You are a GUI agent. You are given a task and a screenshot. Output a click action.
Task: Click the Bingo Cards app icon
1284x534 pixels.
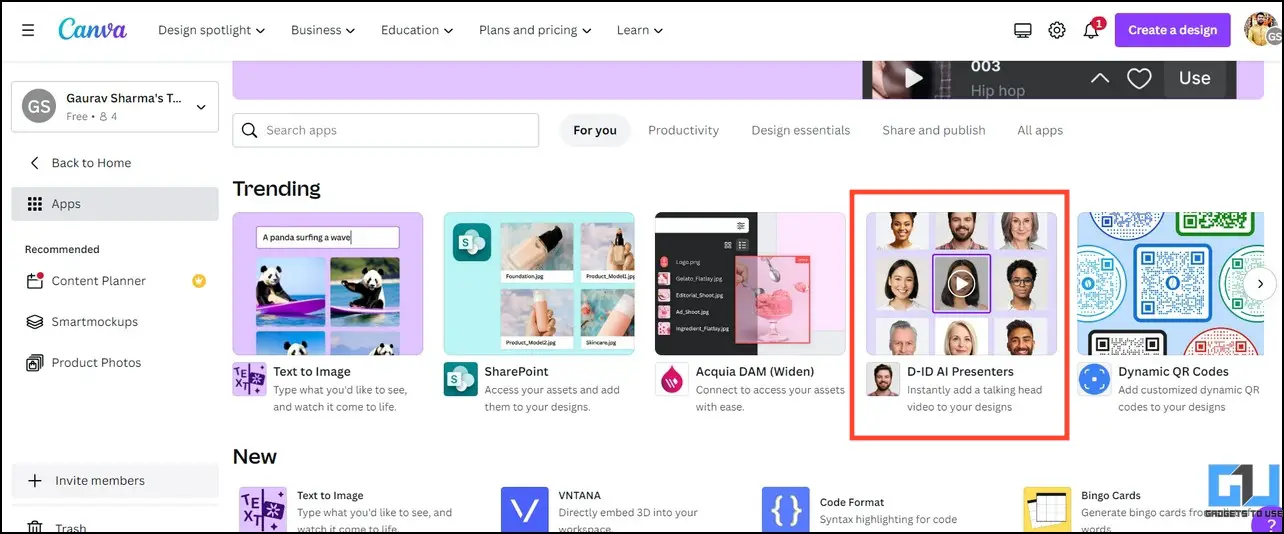coord(1047,510)
